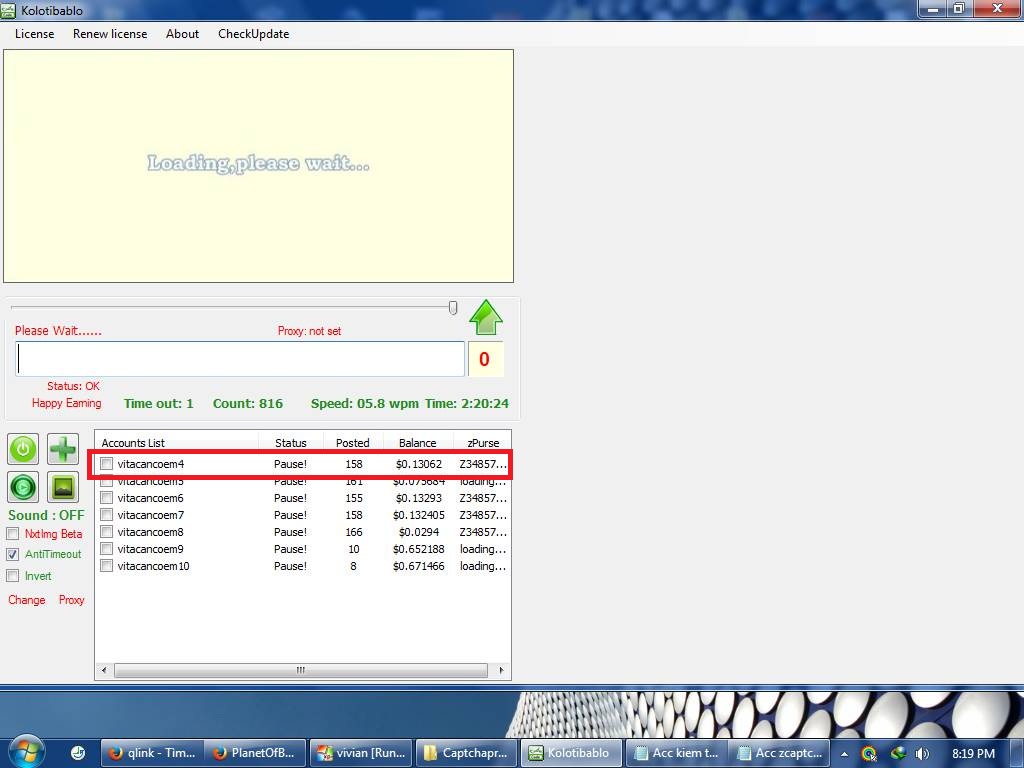The image size is (1024, 768).
Task: Click the green power button icon
Action: [x=23, y=449]
